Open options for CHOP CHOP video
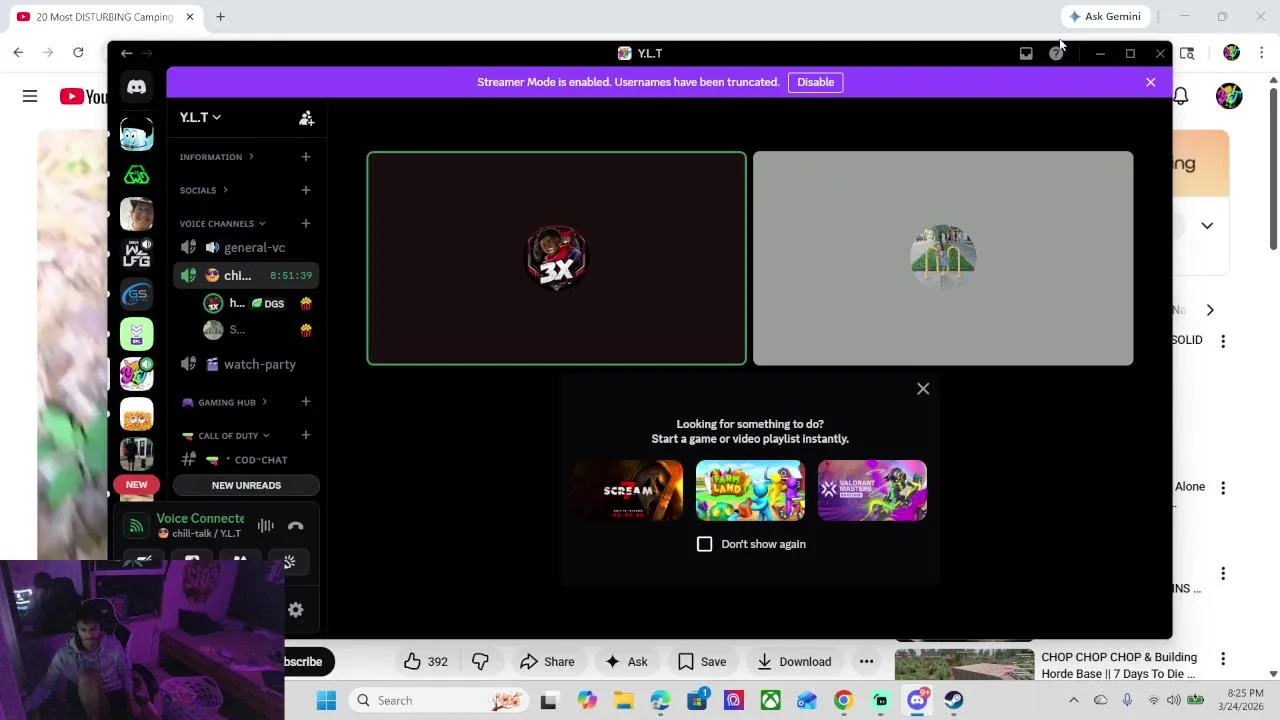1280x720 pixels. coord(1223,658)
